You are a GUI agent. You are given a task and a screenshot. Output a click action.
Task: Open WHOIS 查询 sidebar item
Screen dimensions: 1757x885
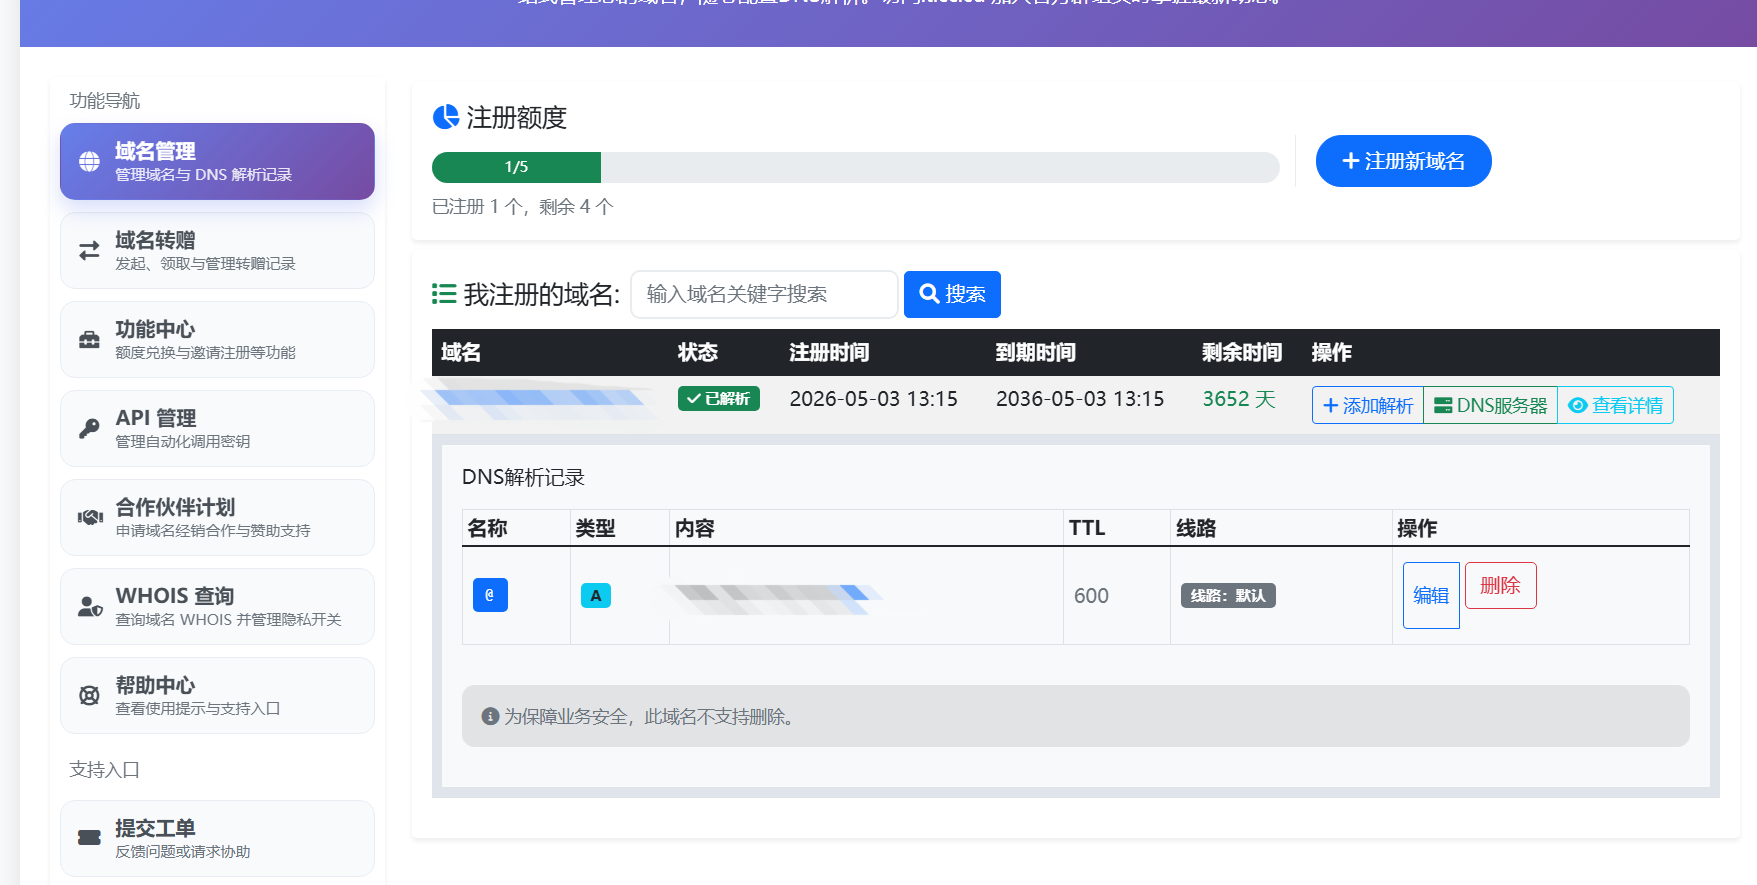[217, 606]
